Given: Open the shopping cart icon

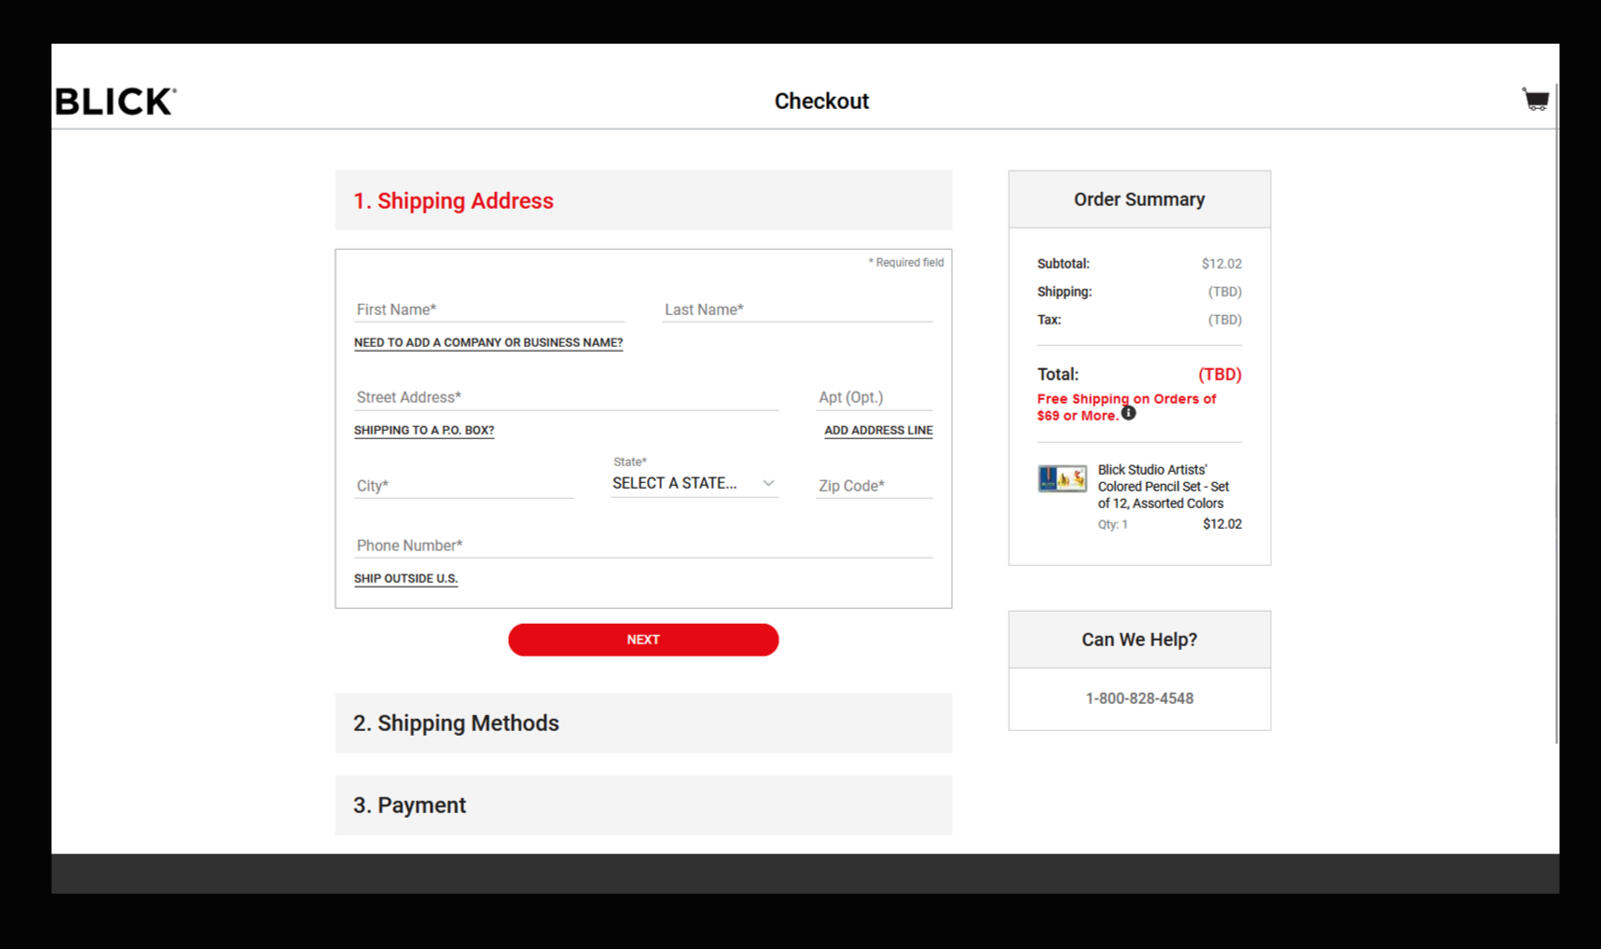Looking at the screenshot, I should click(x=1535, y=99).
